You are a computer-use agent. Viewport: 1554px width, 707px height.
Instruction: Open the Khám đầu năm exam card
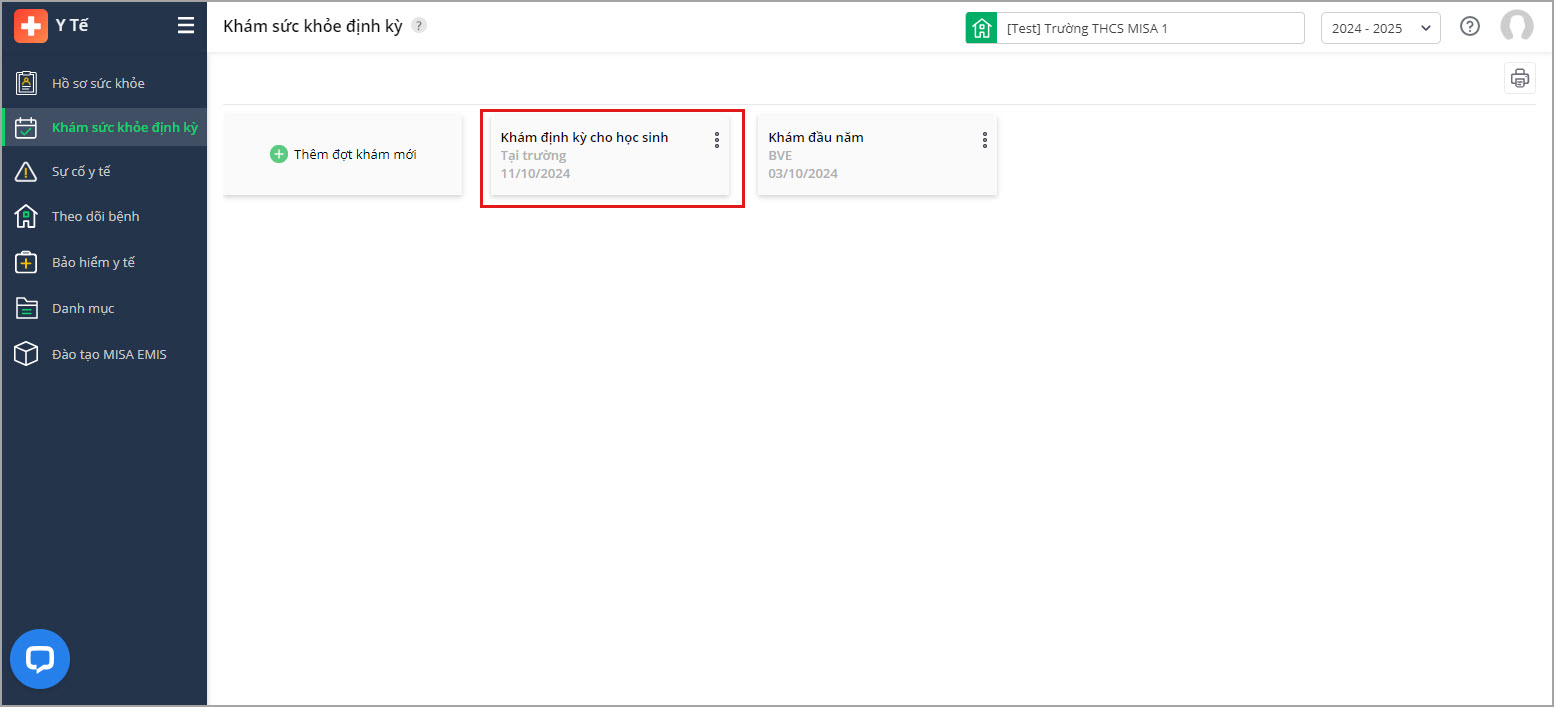[x=877, y=155]
